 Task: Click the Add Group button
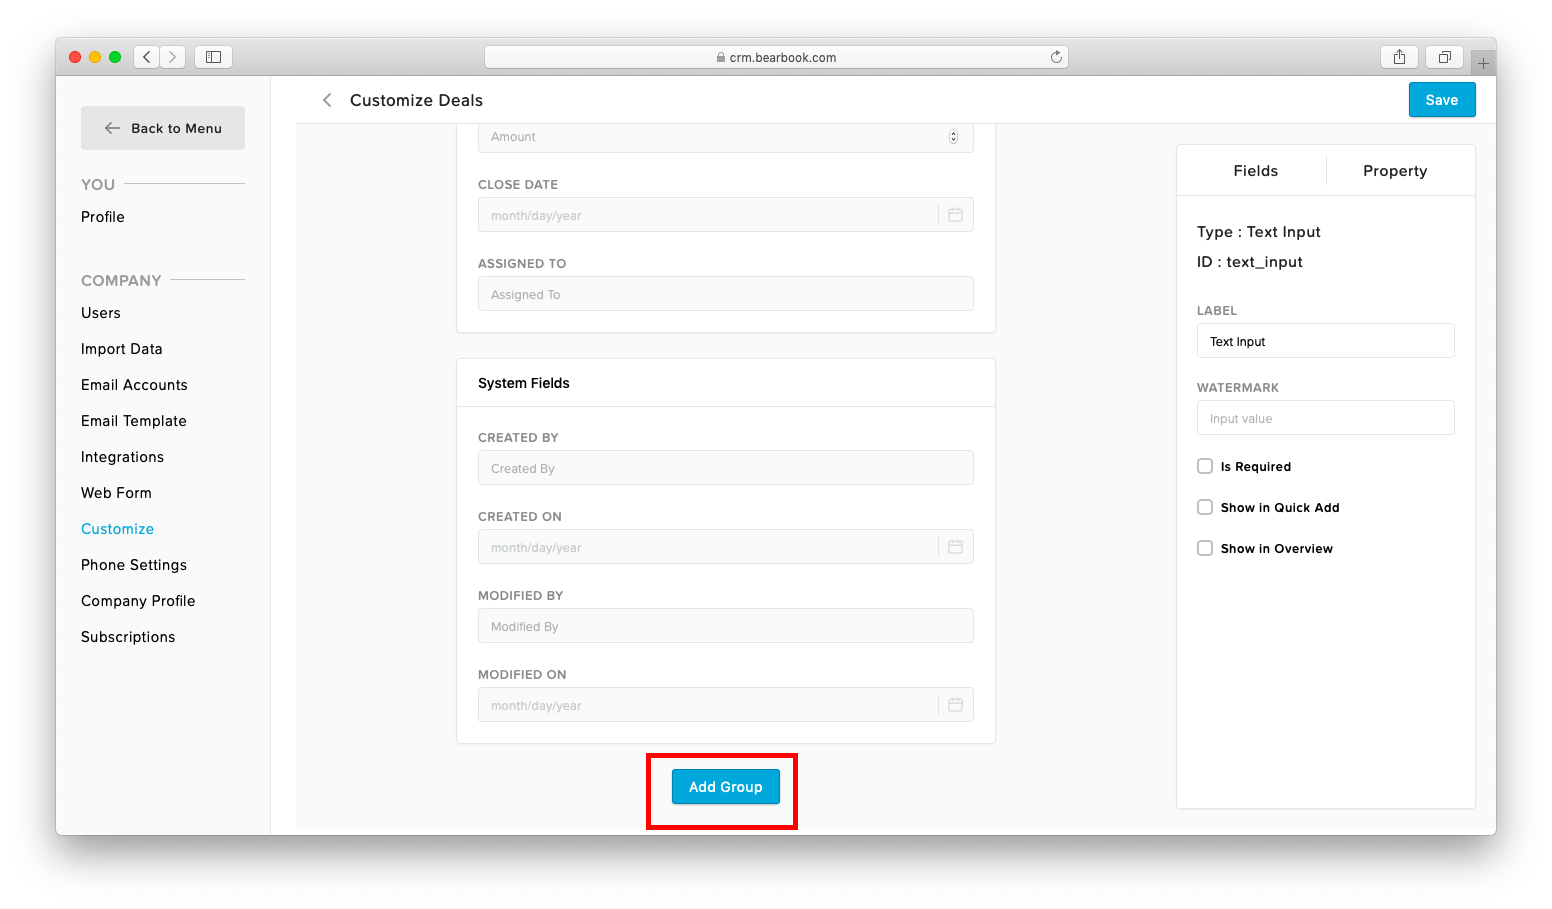726,787
